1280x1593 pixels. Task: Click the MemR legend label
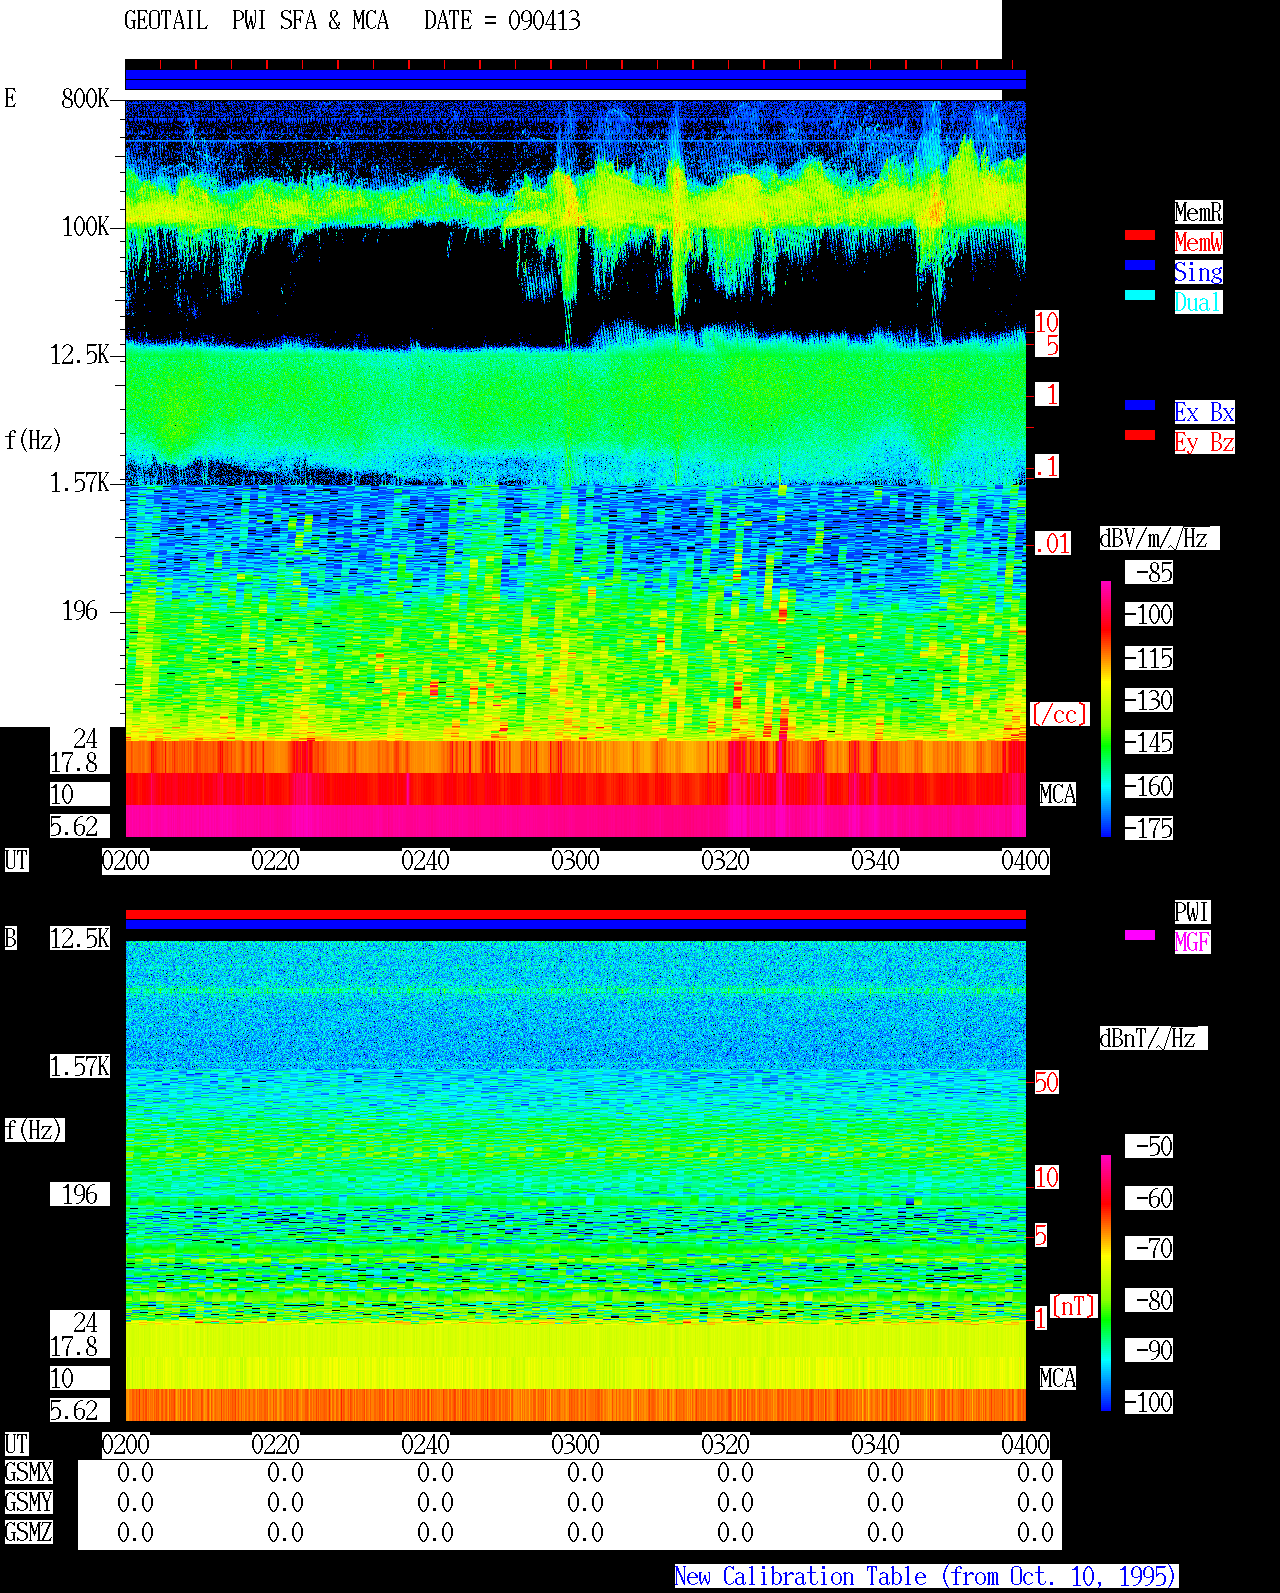1198,212
